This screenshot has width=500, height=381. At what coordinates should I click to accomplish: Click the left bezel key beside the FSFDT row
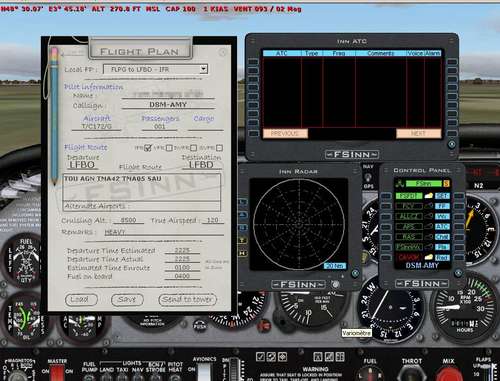pyautogui.click(x=386, y=196)
